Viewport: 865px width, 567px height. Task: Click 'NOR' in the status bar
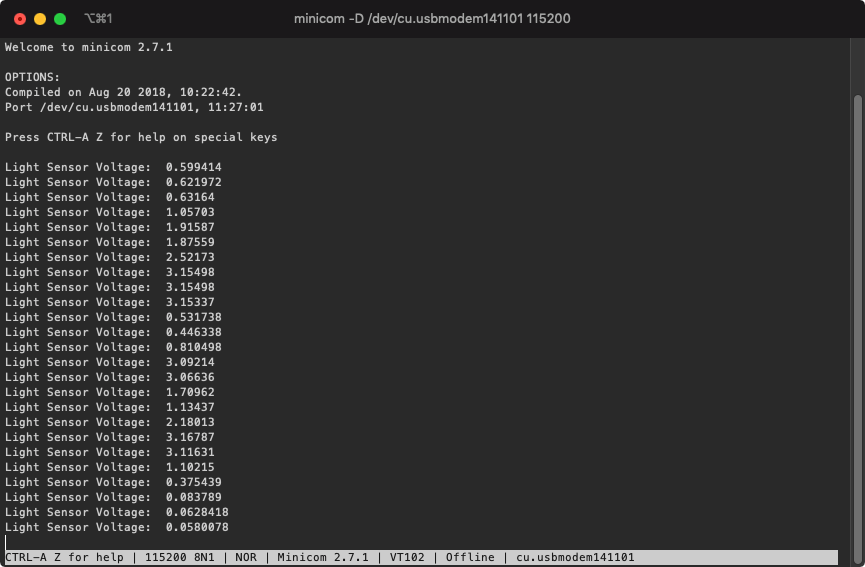click(x=246, y=558)
